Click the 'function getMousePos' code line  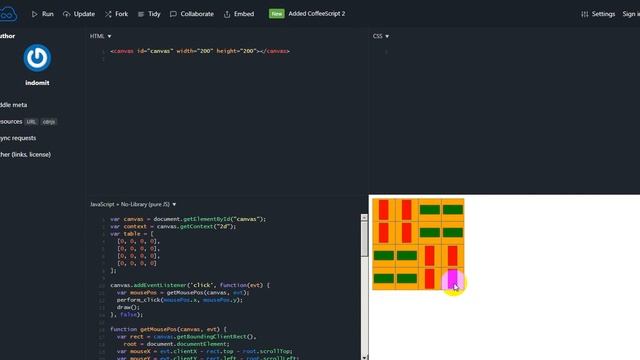168,329
